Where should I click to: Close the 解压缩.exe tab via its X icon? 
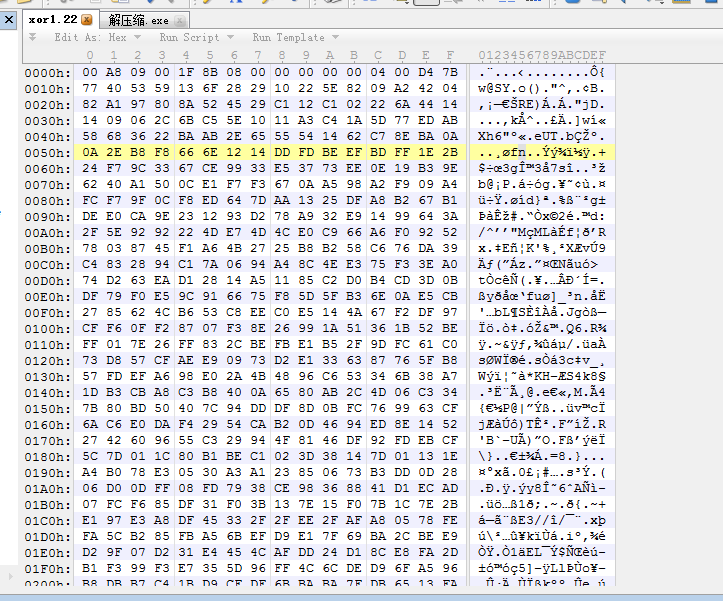(180, 21)
